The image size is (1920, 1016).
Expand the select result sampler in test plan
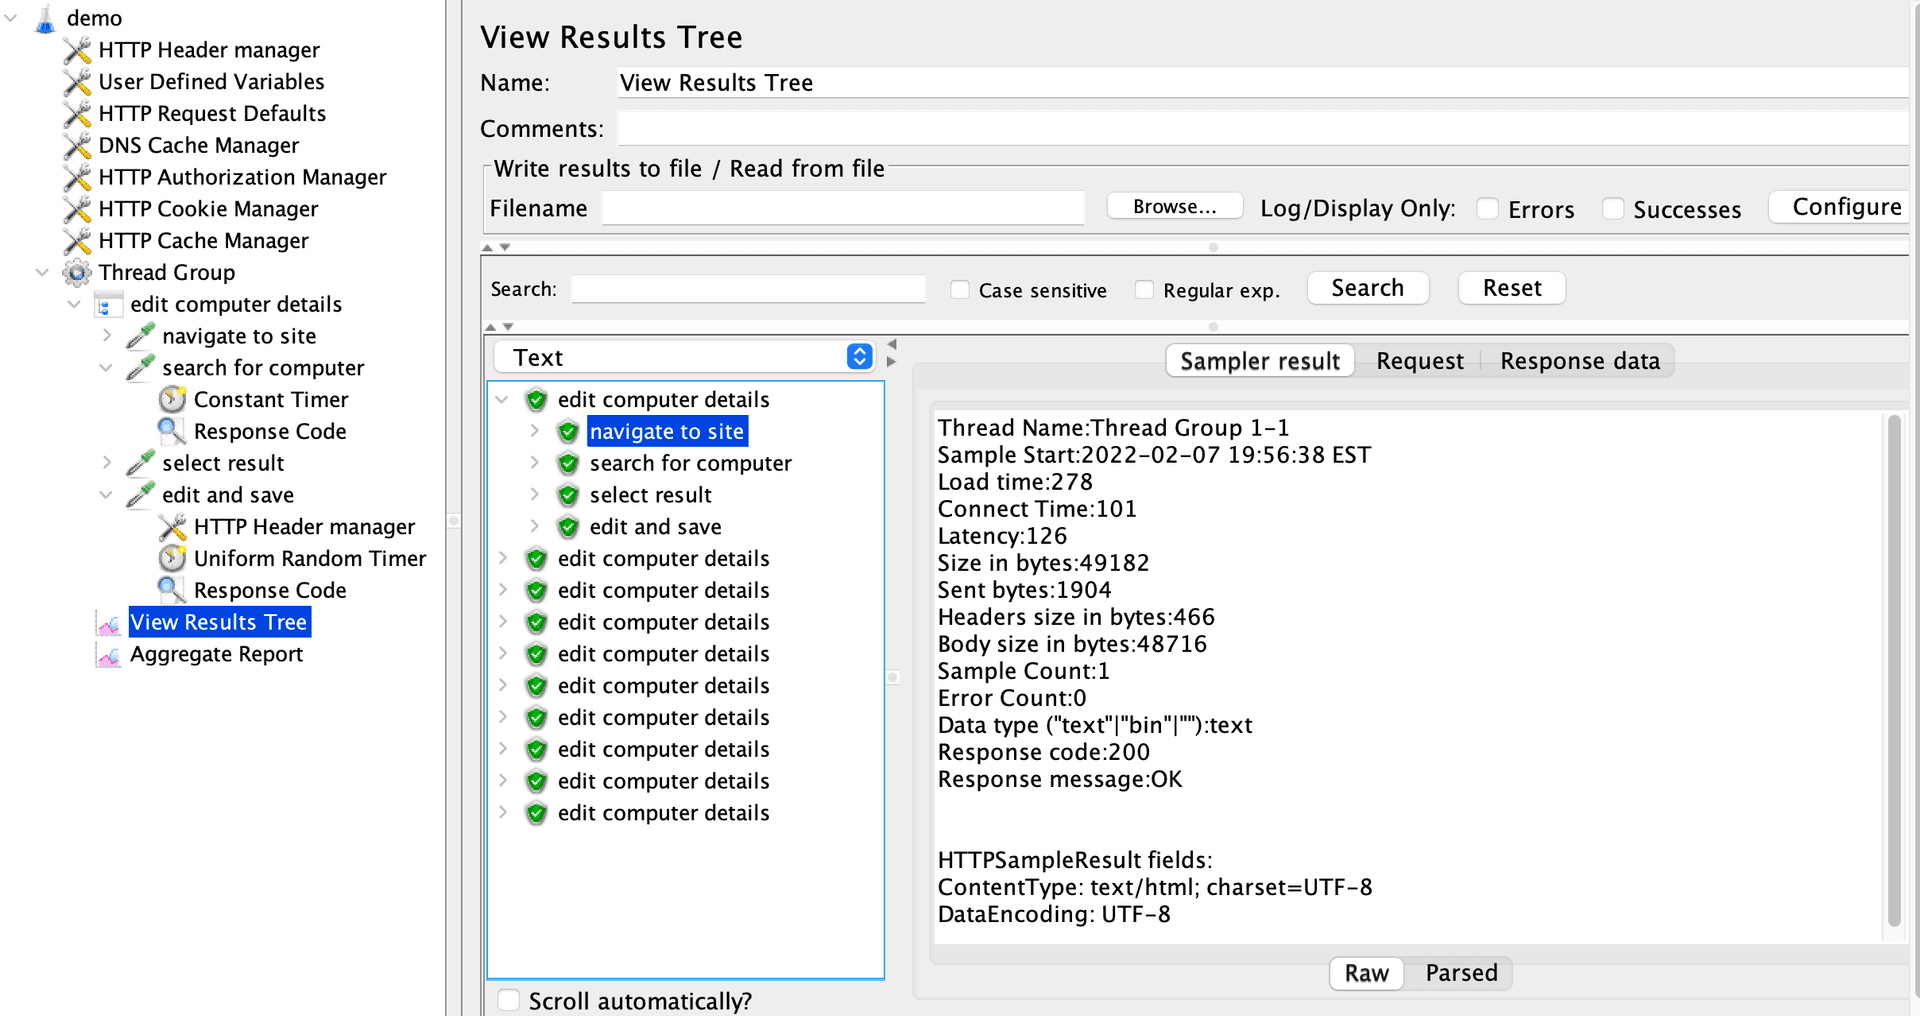coord(106,463)
